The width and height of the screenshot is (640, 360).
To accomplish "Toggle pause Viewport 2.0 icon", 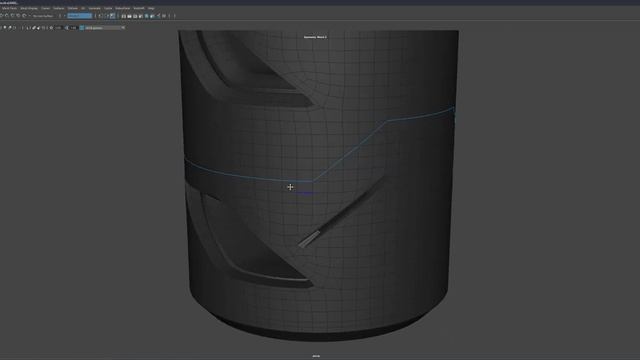I will 164,16.
